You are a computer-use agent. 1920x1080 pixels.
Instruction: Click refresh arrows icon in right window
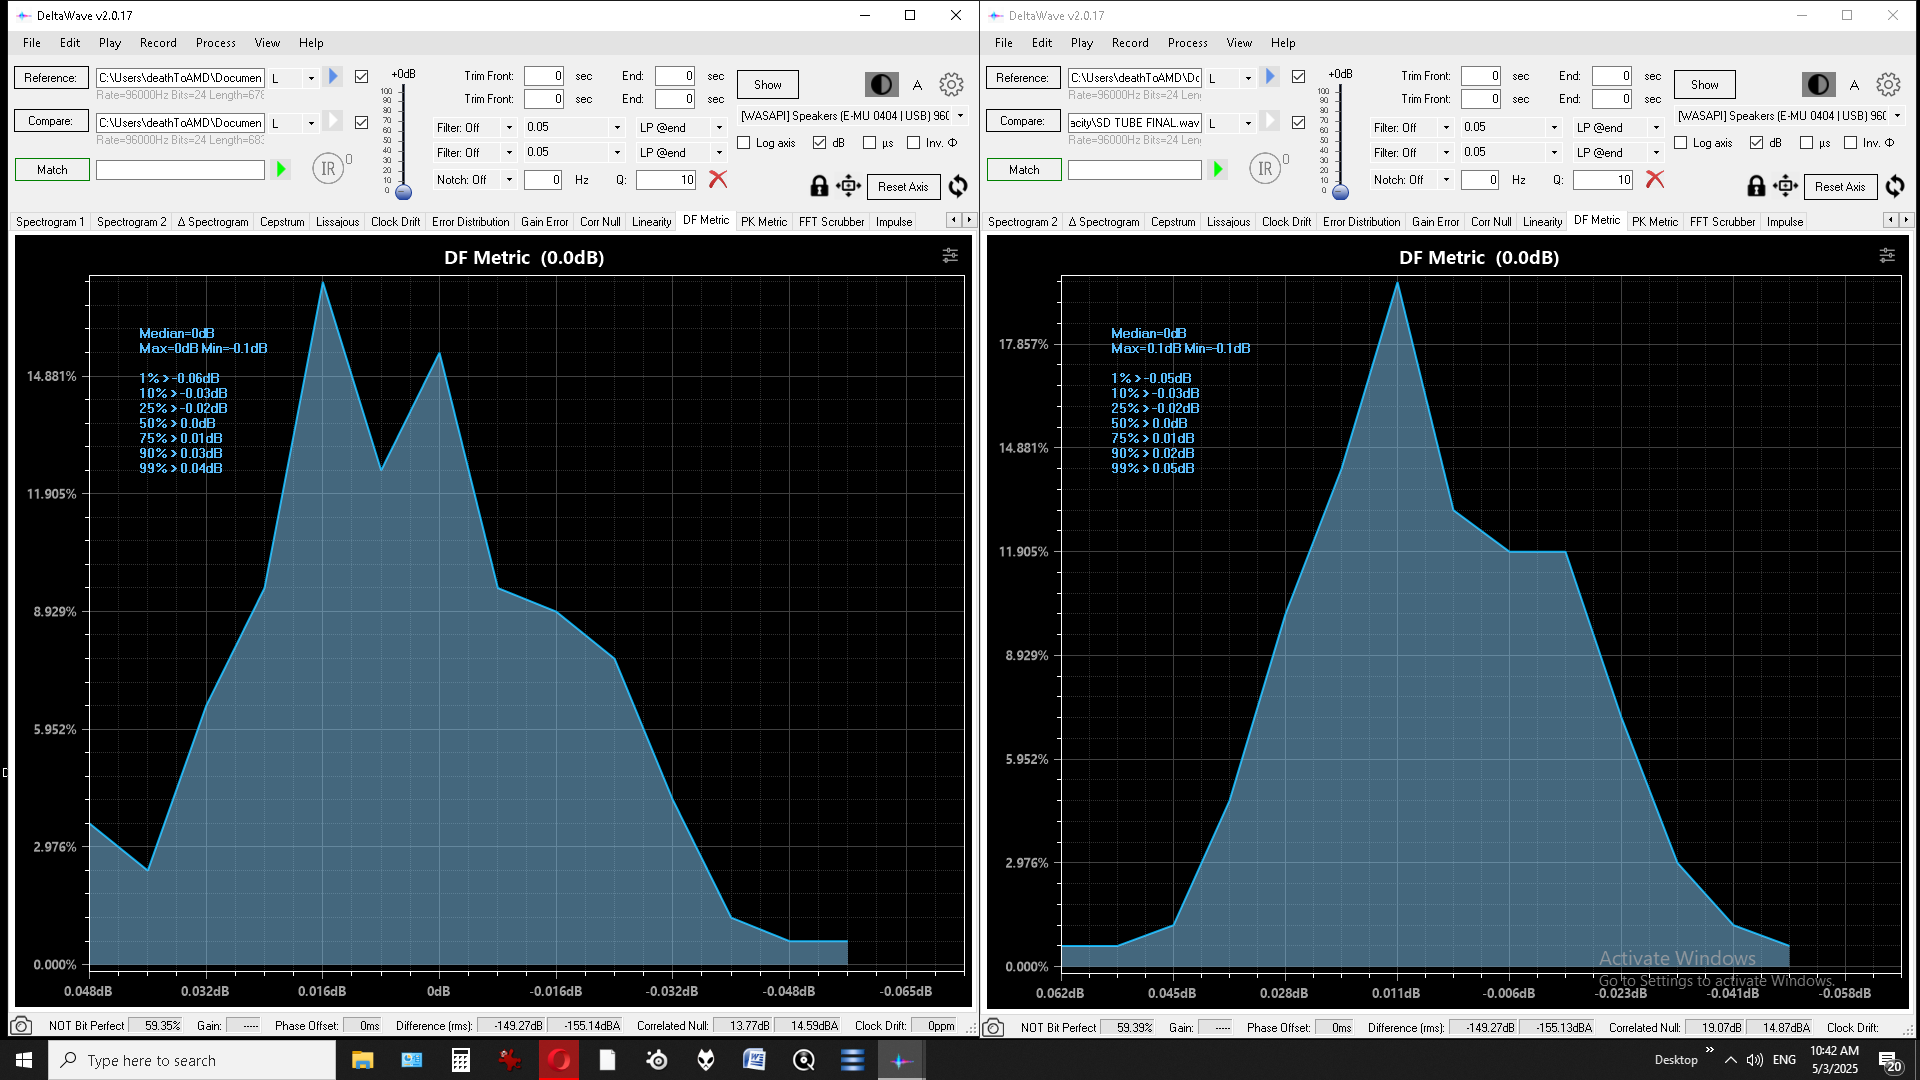coord(1895,186)
